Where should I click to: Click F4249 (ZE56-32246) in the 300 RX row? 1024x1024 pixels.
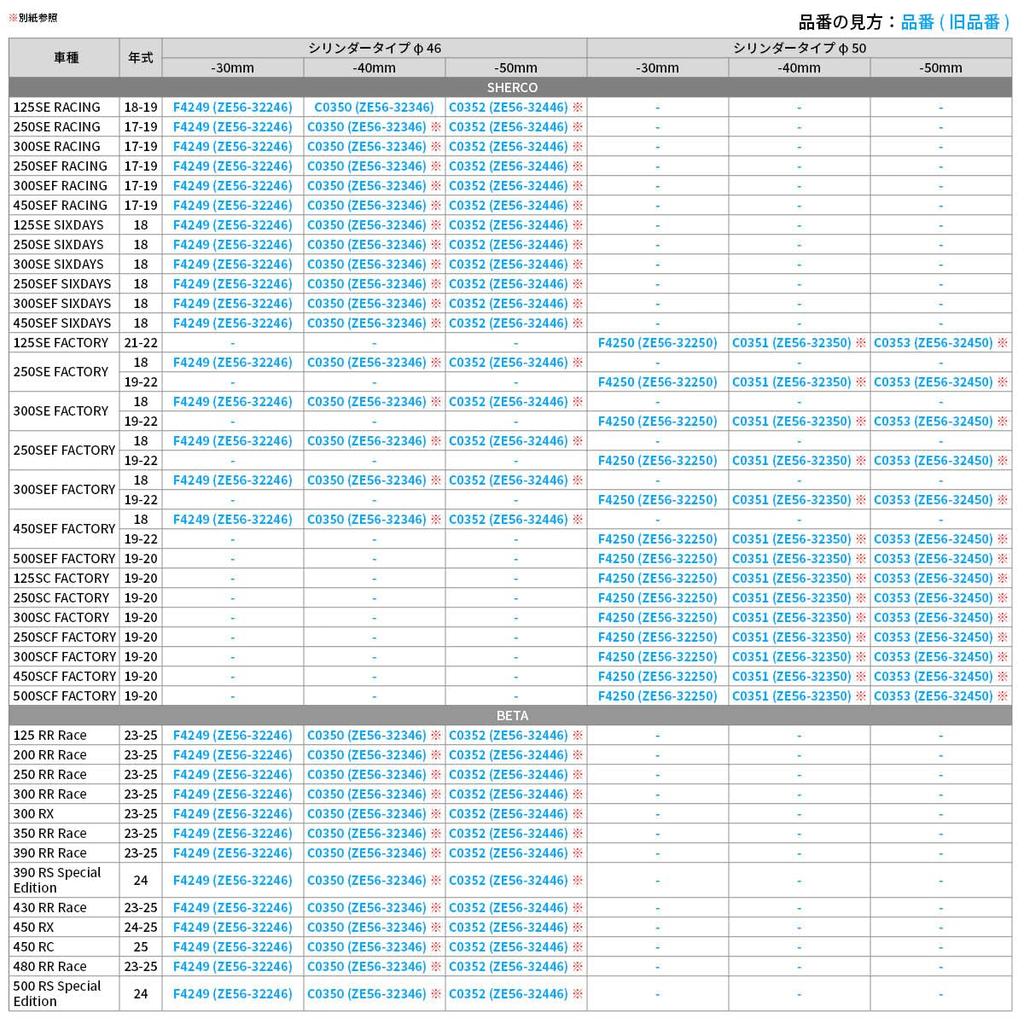tap(232, 814)
